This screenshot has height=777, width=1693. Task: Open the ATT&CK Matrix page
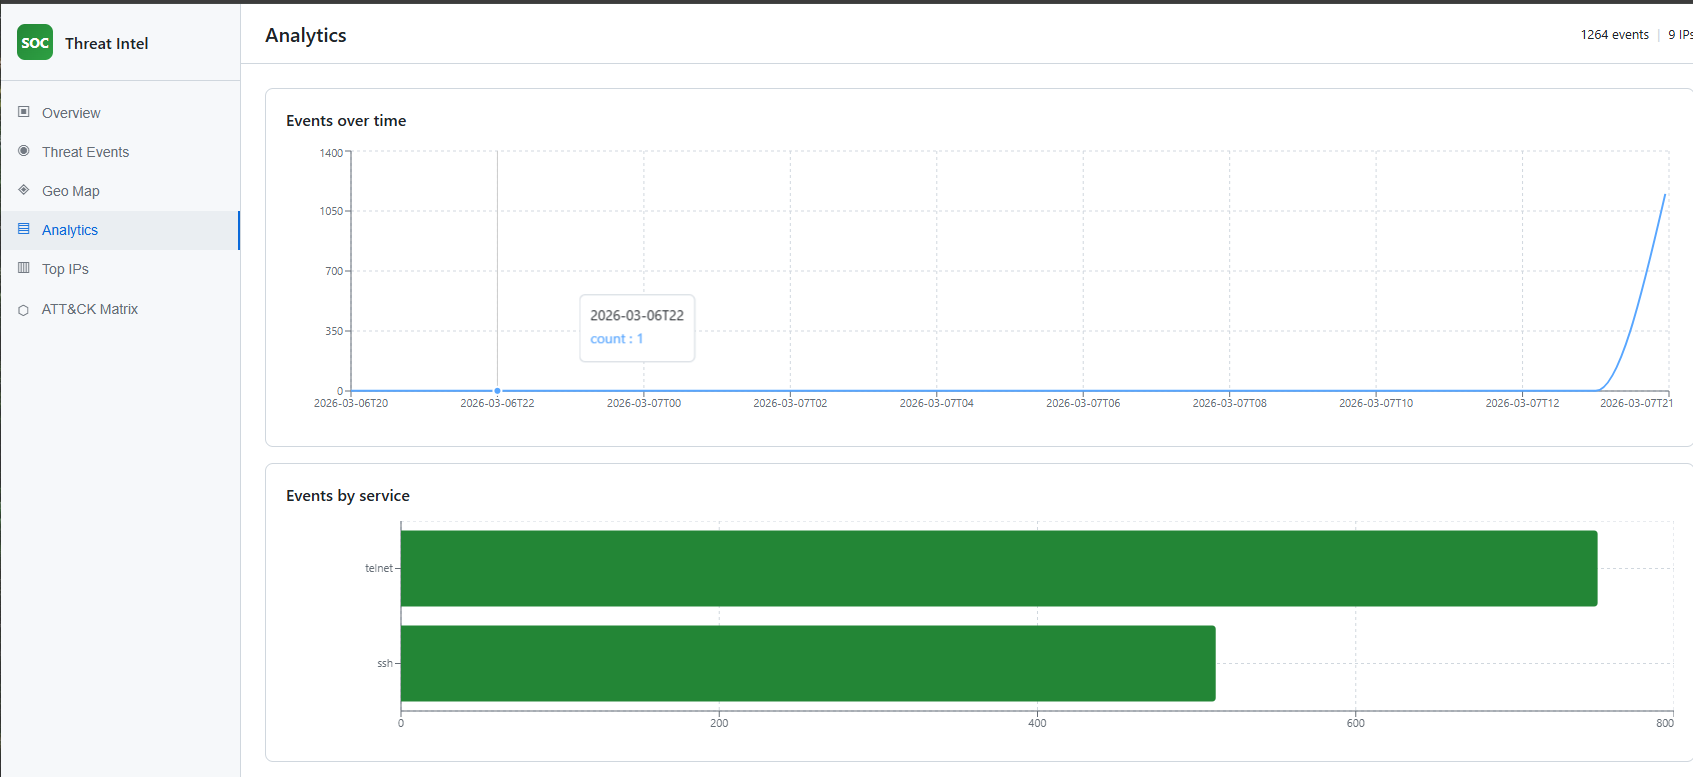[x=89, y=309]
